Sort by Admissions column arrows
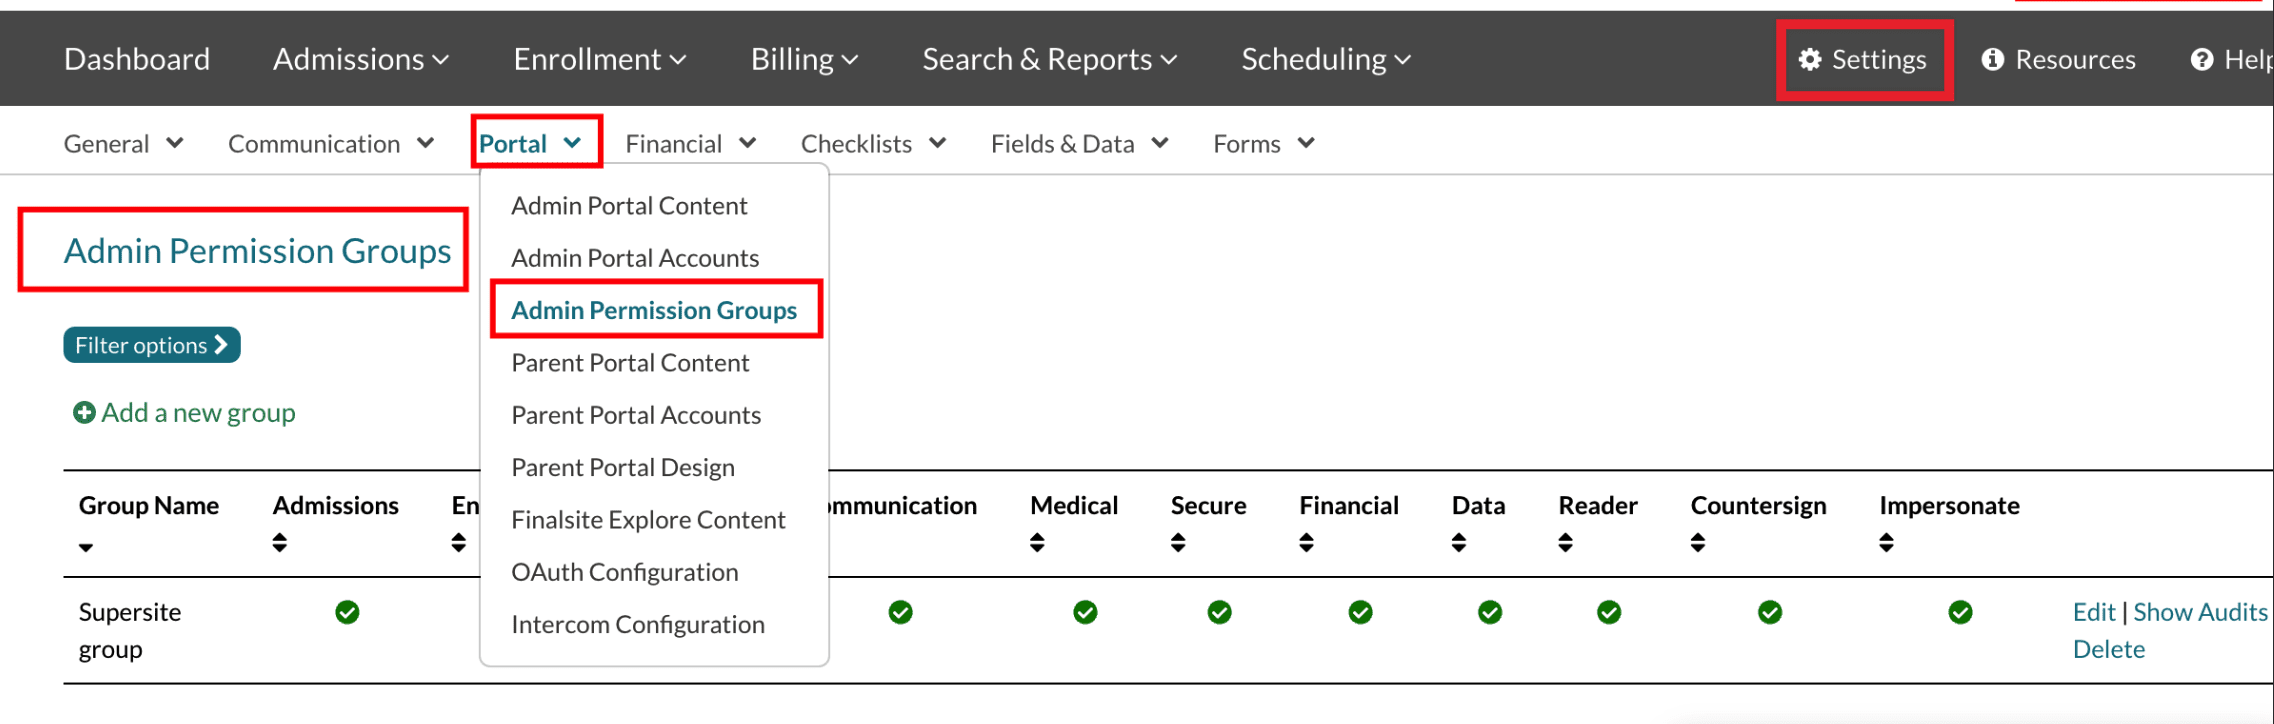Image resolution: width=2274 pixels, height=724 pixels. tap(280, 543)
